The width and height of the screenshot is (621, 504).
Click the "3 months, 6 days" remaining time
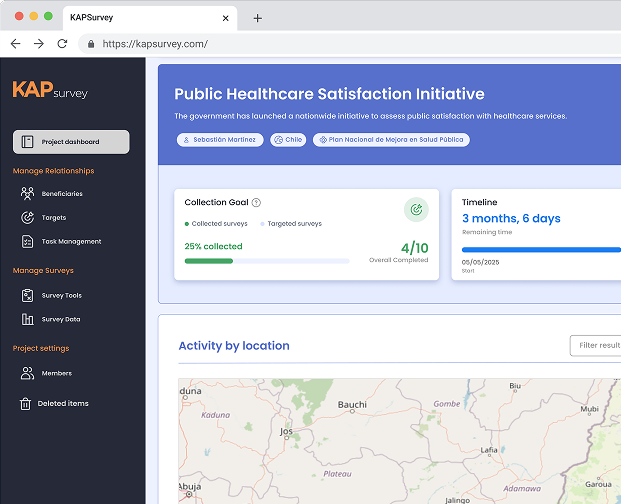(511, 219)
